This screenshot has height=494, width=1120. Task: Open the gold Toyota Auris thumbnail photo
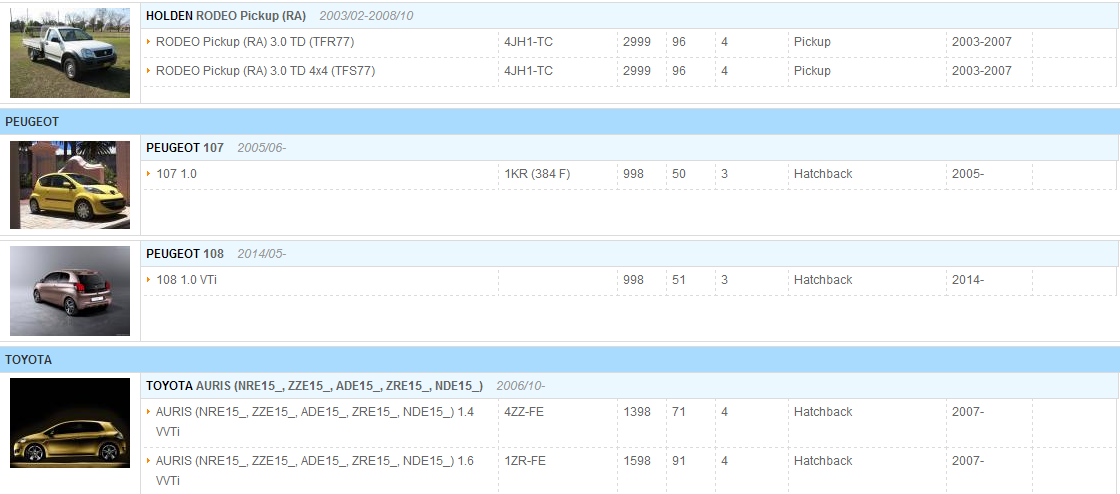coord(70,423)
